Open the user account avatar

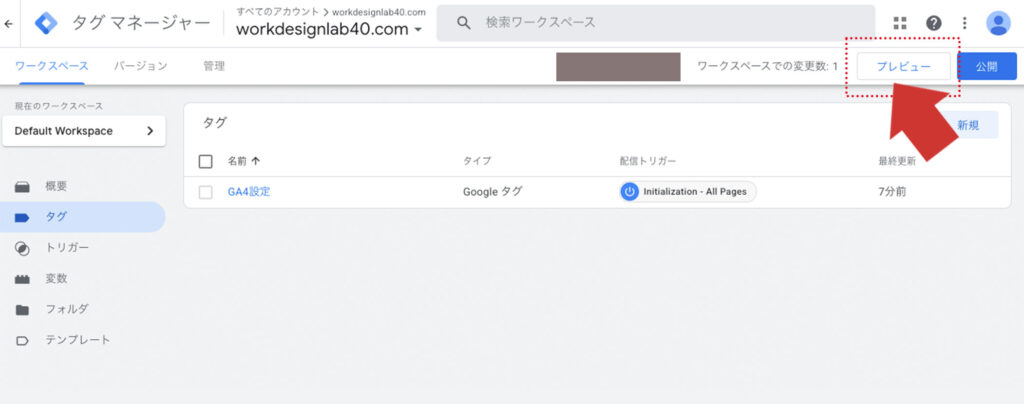[x=998, y=23]
